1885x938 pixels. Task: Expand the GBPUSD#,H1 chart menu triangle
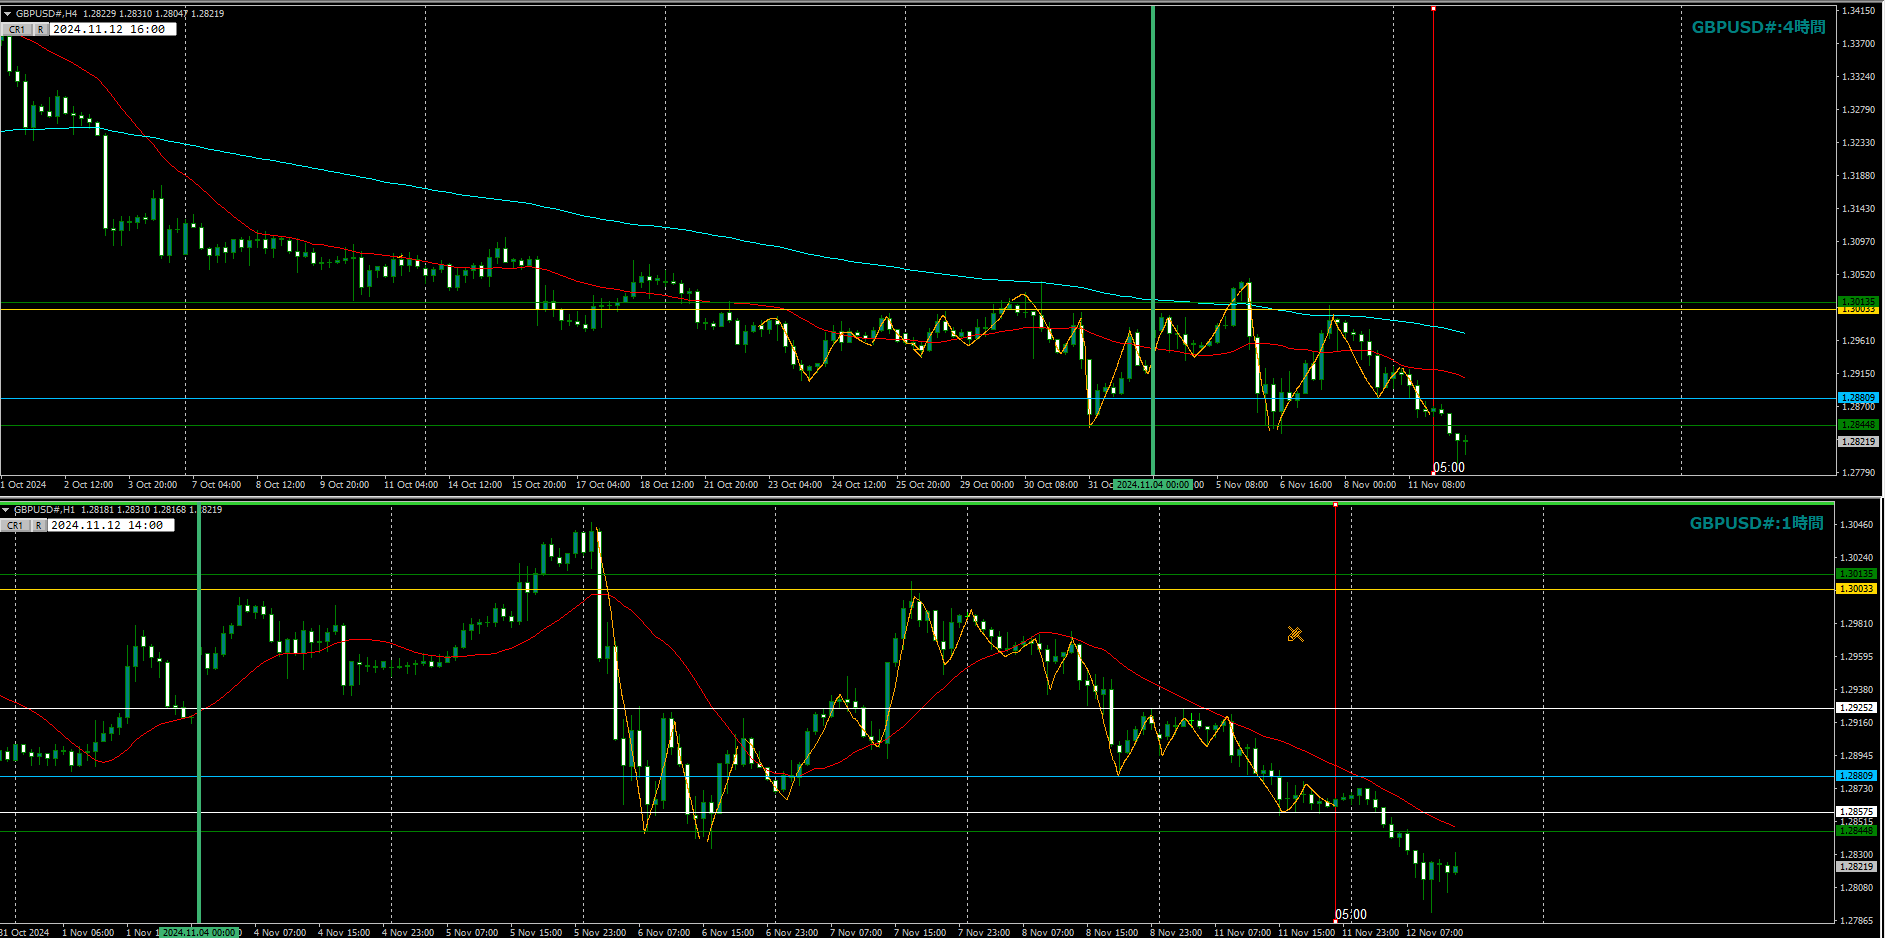point(6,510)
